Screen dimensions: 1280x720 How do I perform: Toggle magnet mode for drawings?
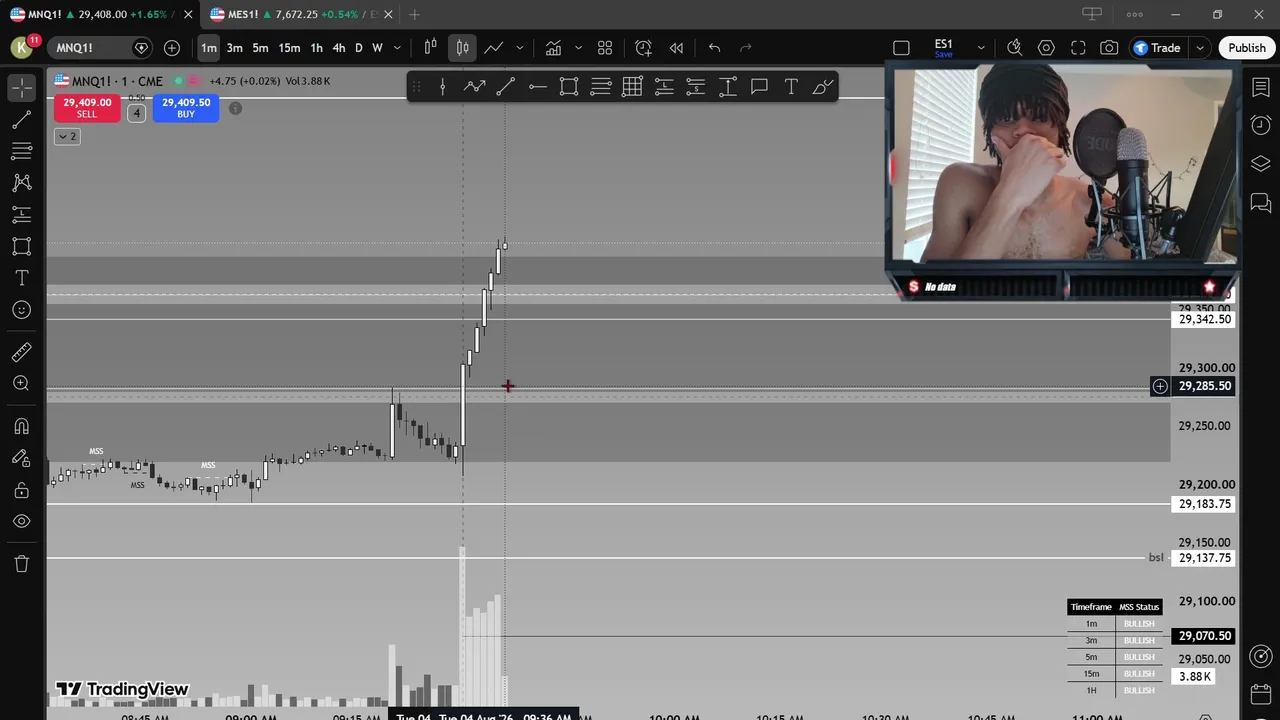[x=21, y=426]
